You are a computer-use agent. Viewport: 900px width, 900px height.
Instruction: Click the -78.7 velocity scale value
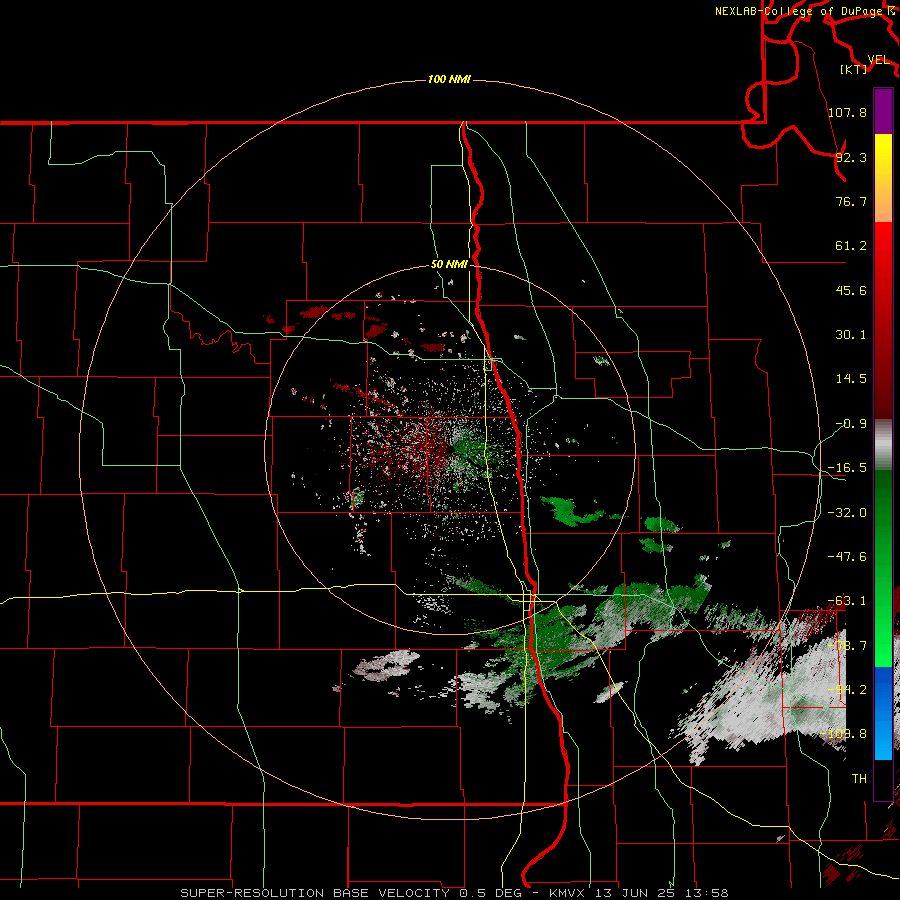(x=847, y=646)
